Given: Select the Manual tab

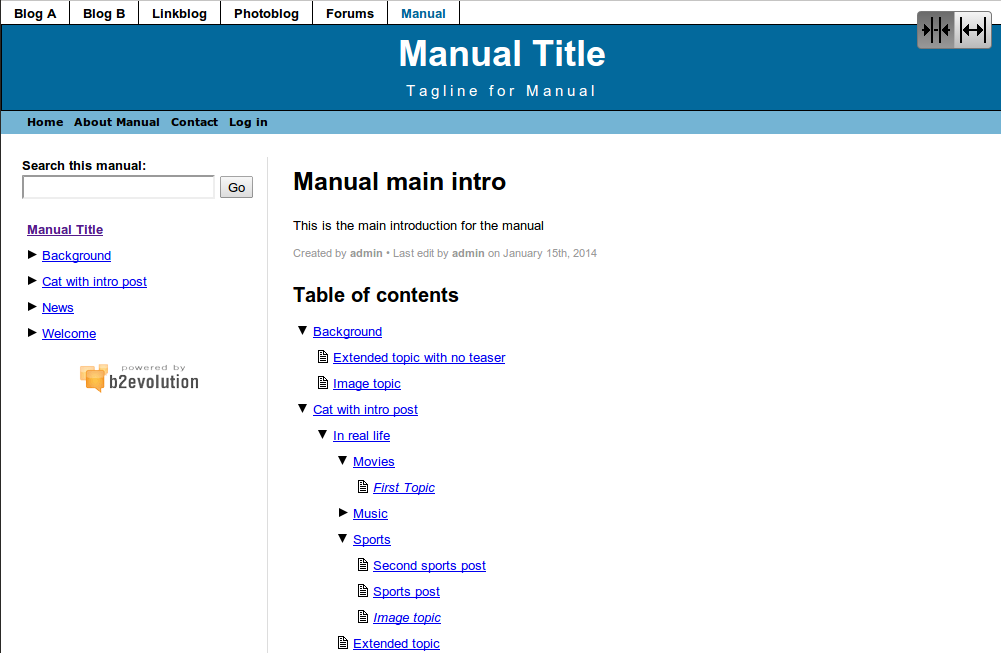Looking at the screenshot, I should [x=423, y=13].
